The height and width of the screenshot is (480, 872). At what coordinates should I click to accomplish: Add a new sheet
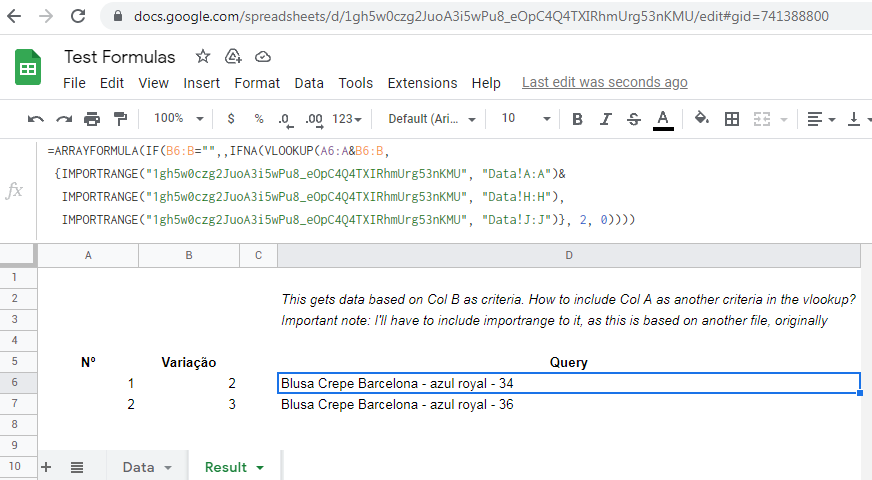[x=46, y=467]
